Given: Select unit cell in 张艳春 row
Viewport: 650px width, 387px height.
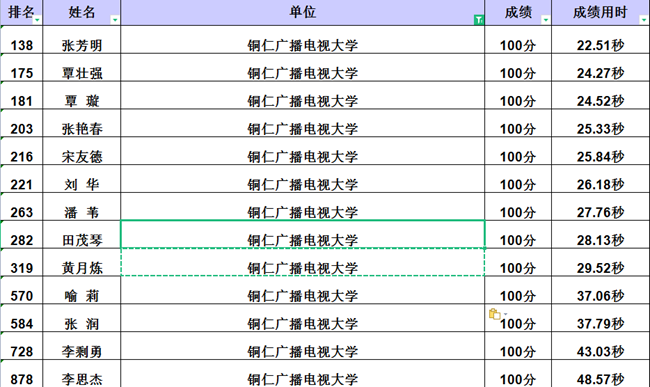Looking at the screenshot, I should click(x=303, y=123).
